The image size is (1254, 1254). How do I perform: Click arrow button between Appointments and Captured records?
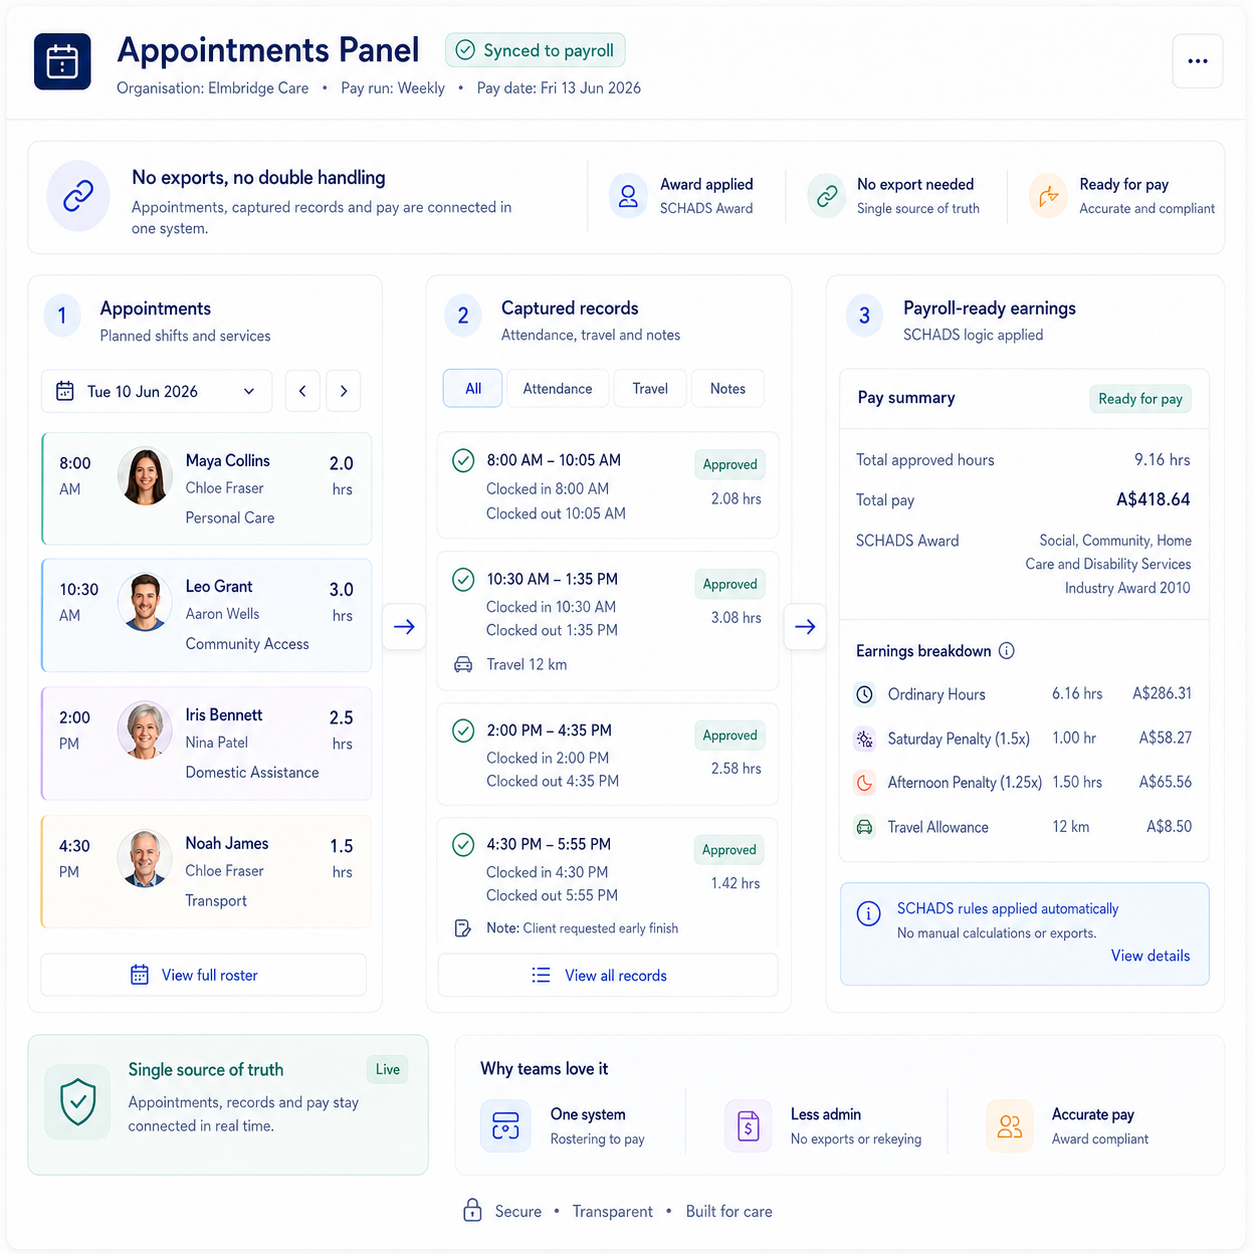pos(404,627)
